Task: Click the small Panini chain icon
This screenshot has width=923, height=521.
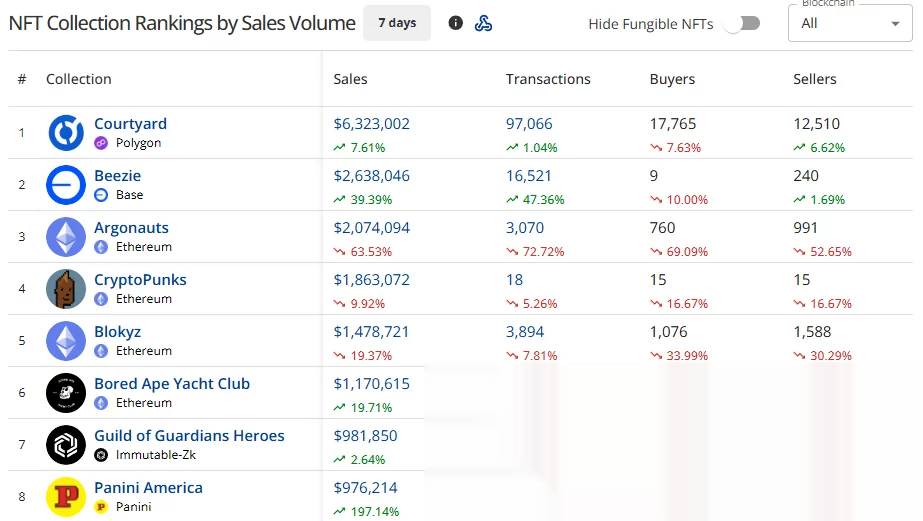Action: (x=101, y=507)
